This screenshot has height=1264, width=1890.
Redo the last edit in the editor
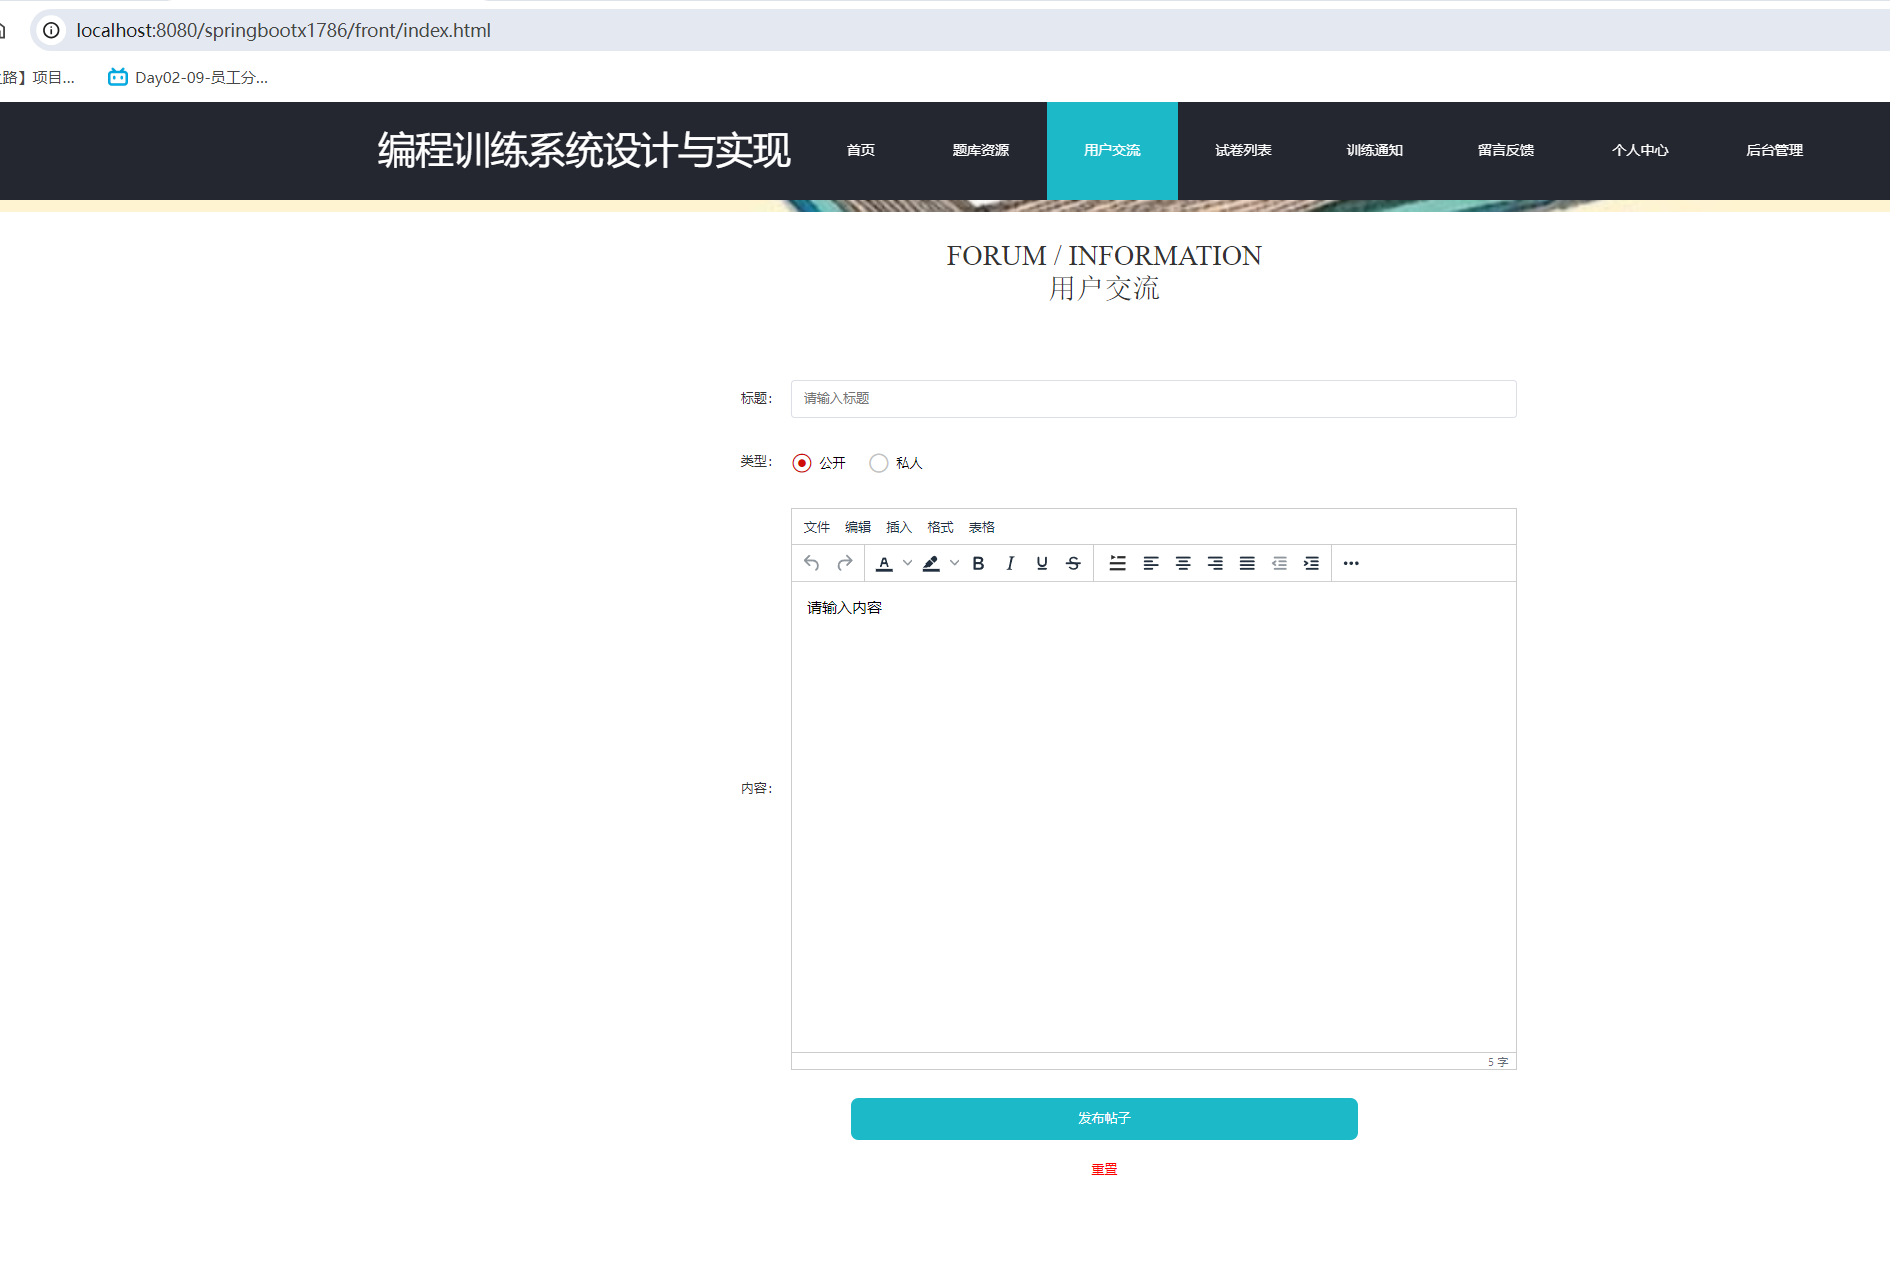843,563
